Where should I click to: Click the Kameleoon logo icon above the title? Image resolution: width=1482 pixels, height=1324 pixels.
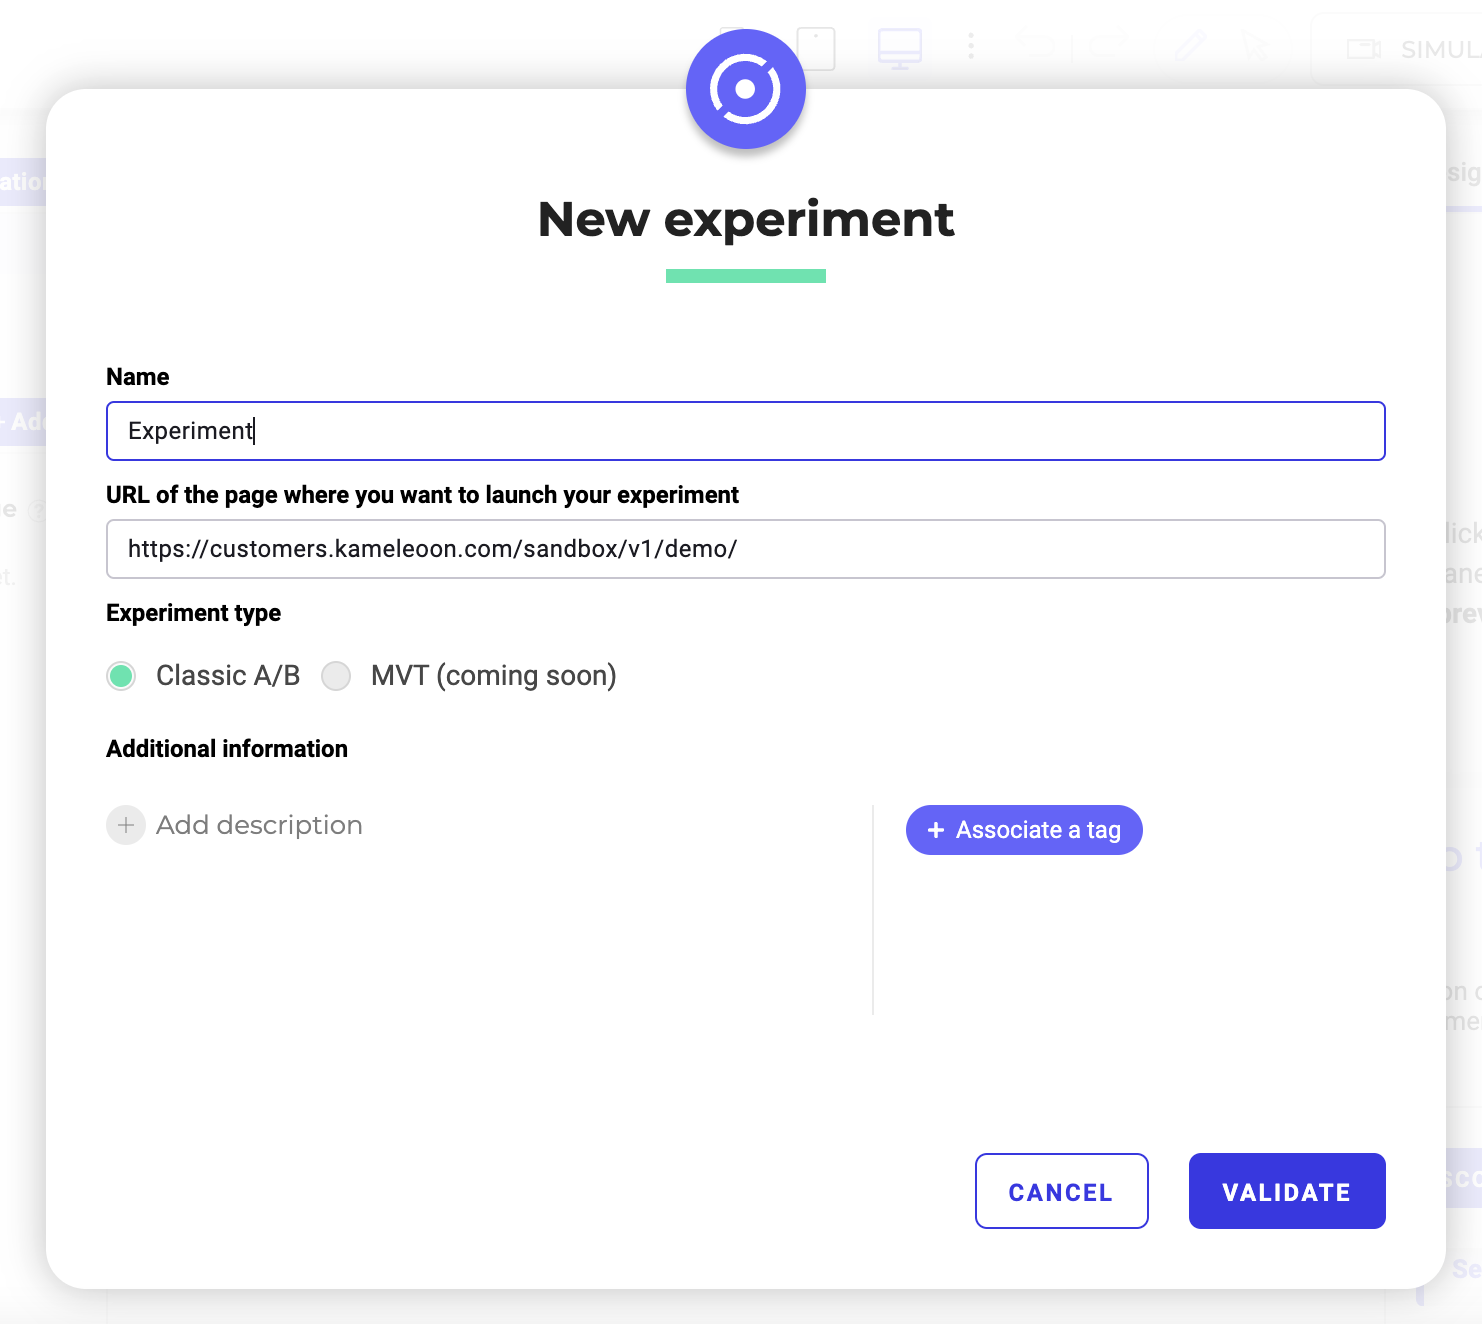coord(746,89)
